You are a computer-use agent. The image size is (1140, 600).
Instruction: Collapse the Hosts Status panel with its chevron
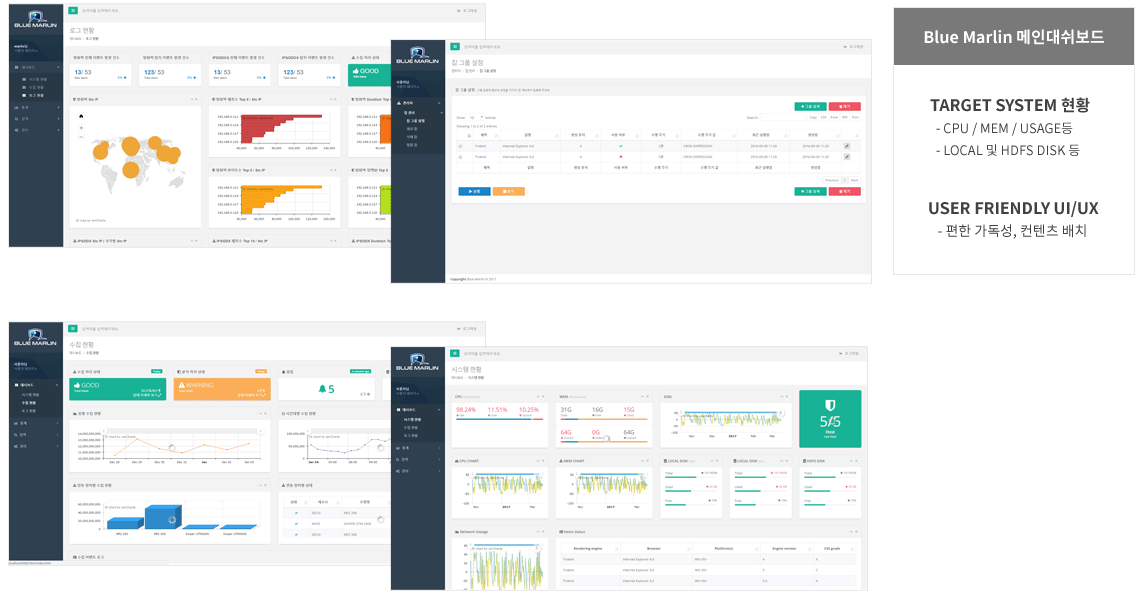point(851,532)
